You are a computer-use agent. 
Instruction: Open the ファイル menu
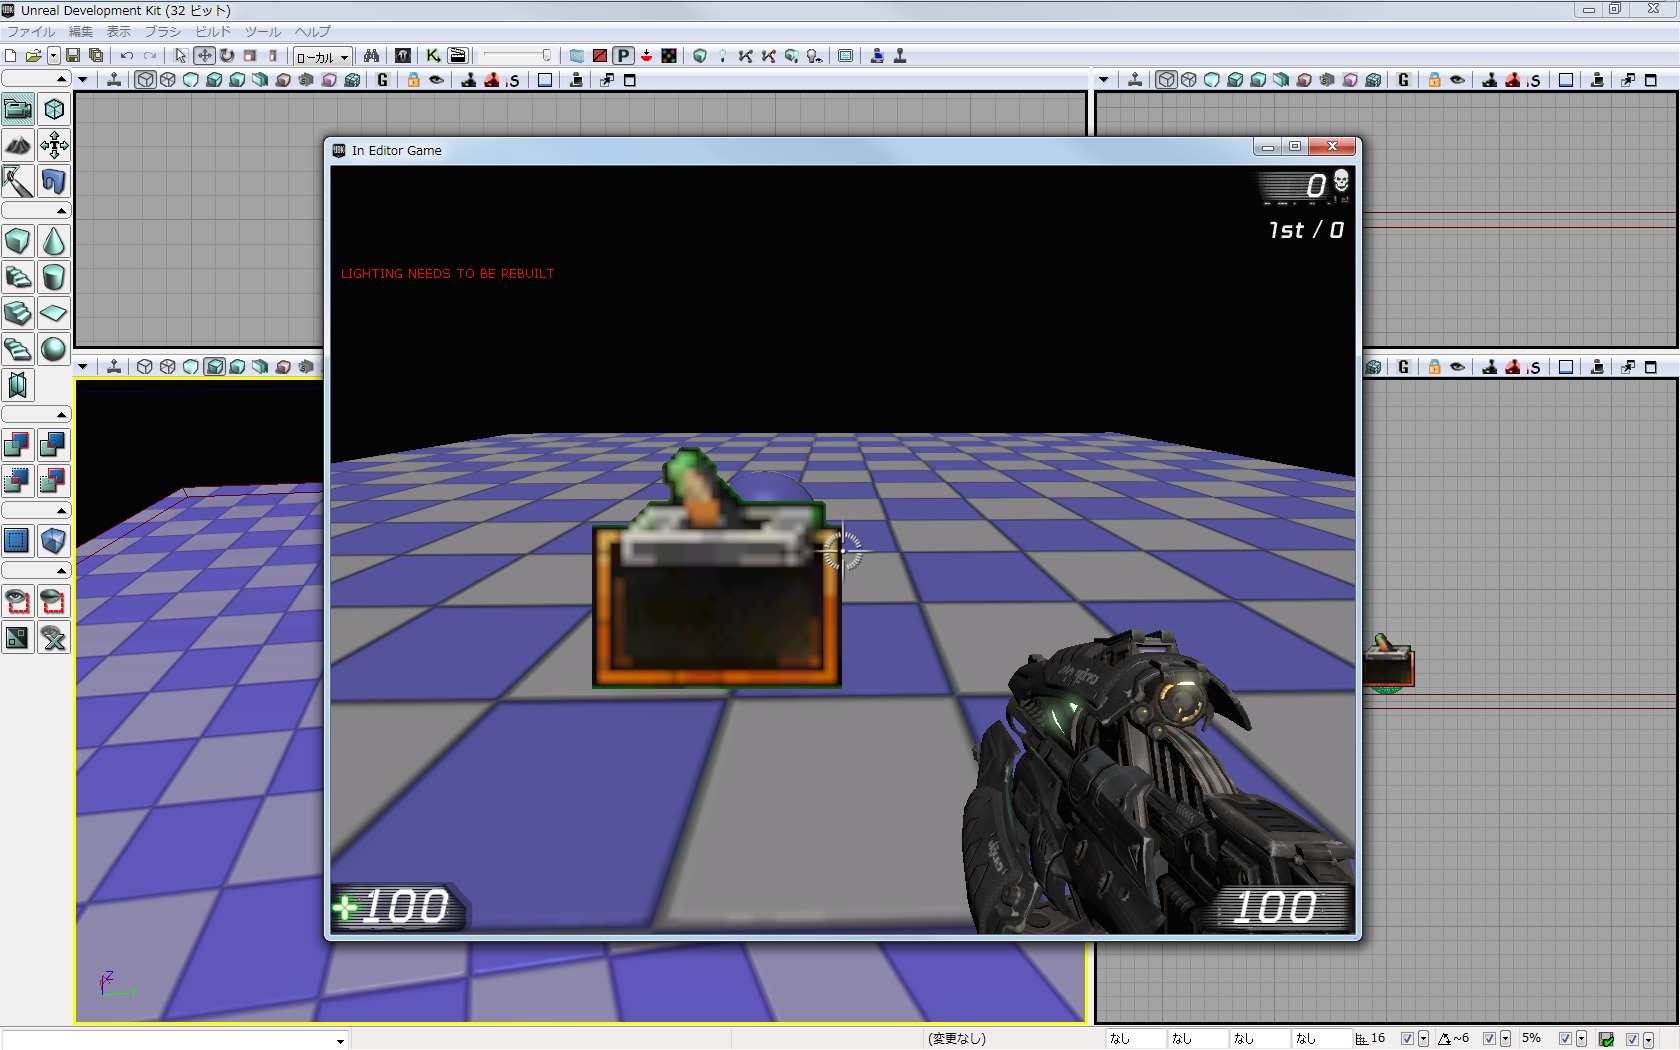(x=31, y=32)
